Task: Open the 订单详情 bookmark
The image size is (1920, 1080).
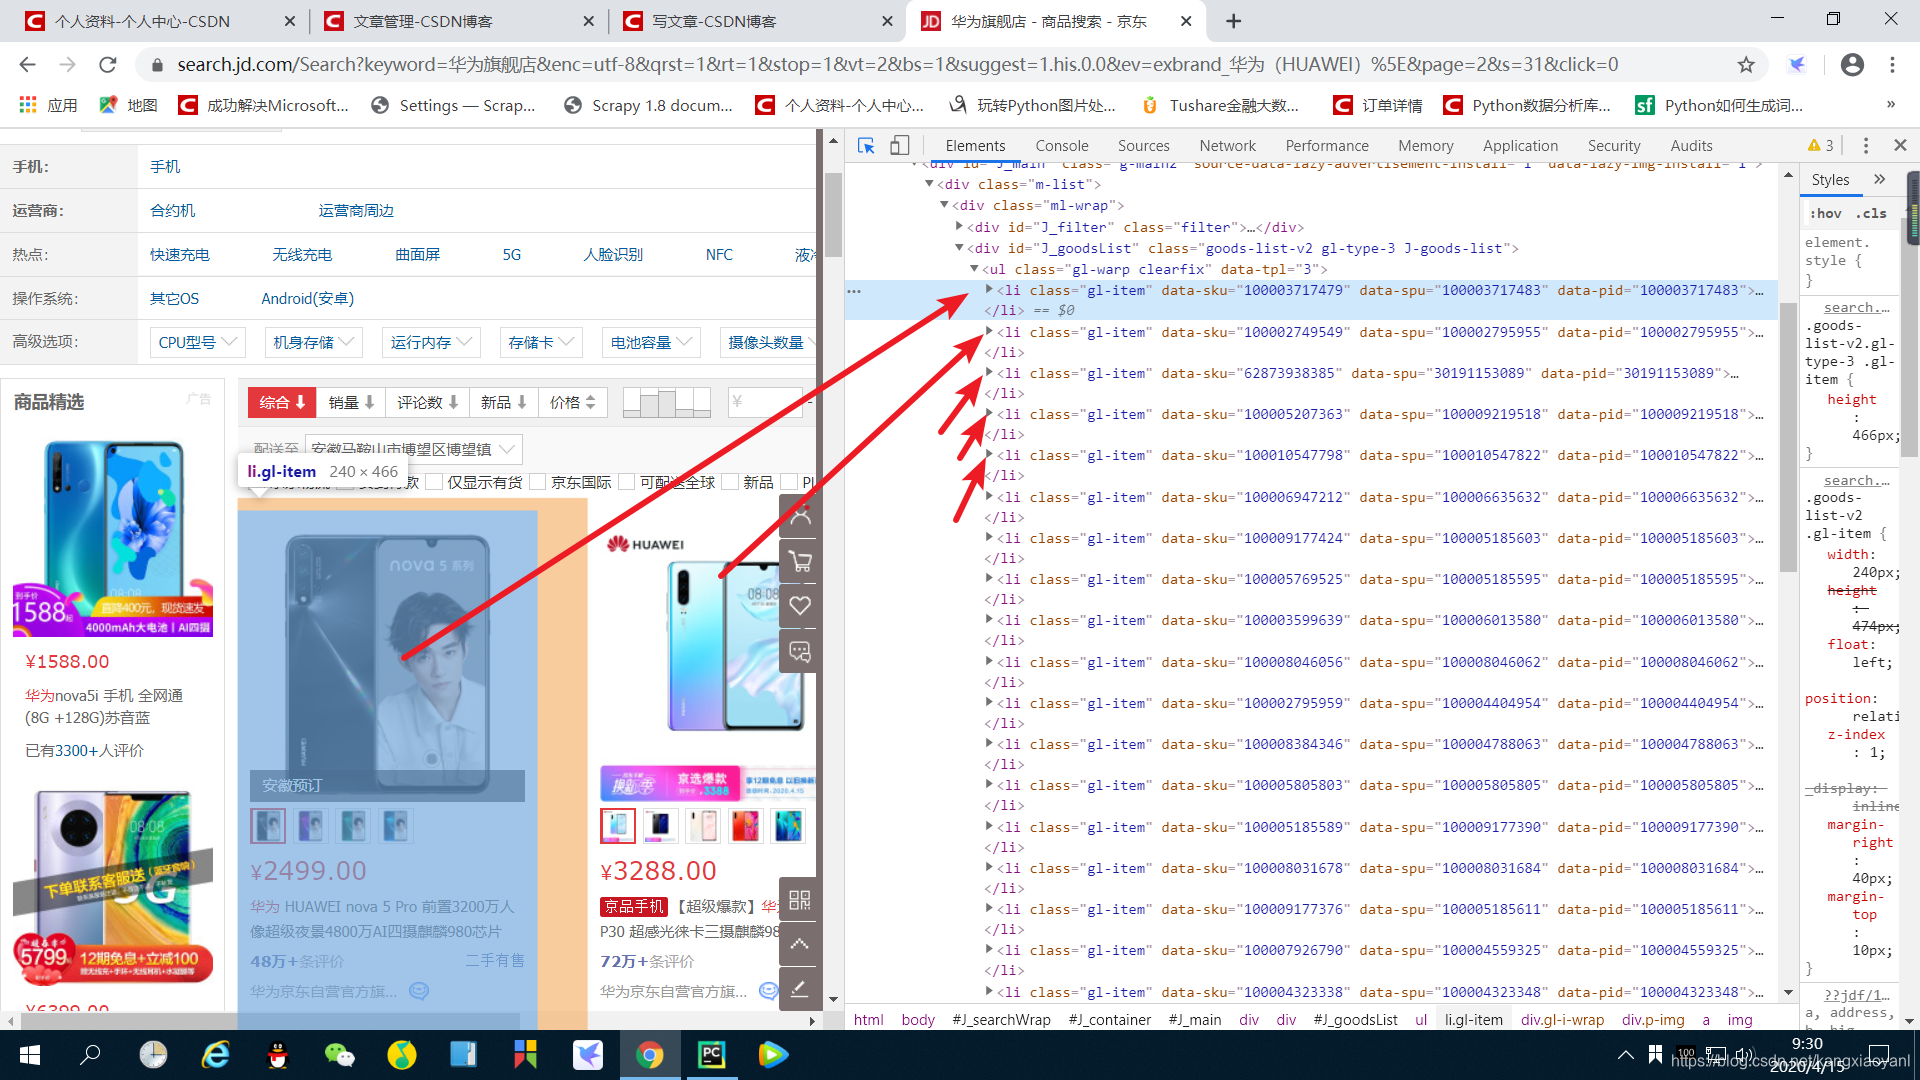Action: pyautogui.click(x=1377, y=105)
